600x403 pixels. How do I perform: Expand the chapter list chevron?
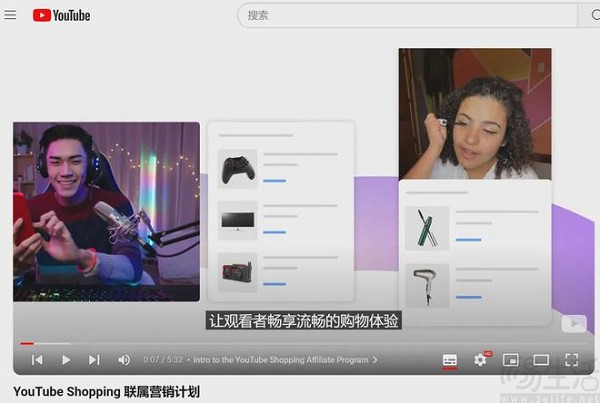click(x=375, y=360)
